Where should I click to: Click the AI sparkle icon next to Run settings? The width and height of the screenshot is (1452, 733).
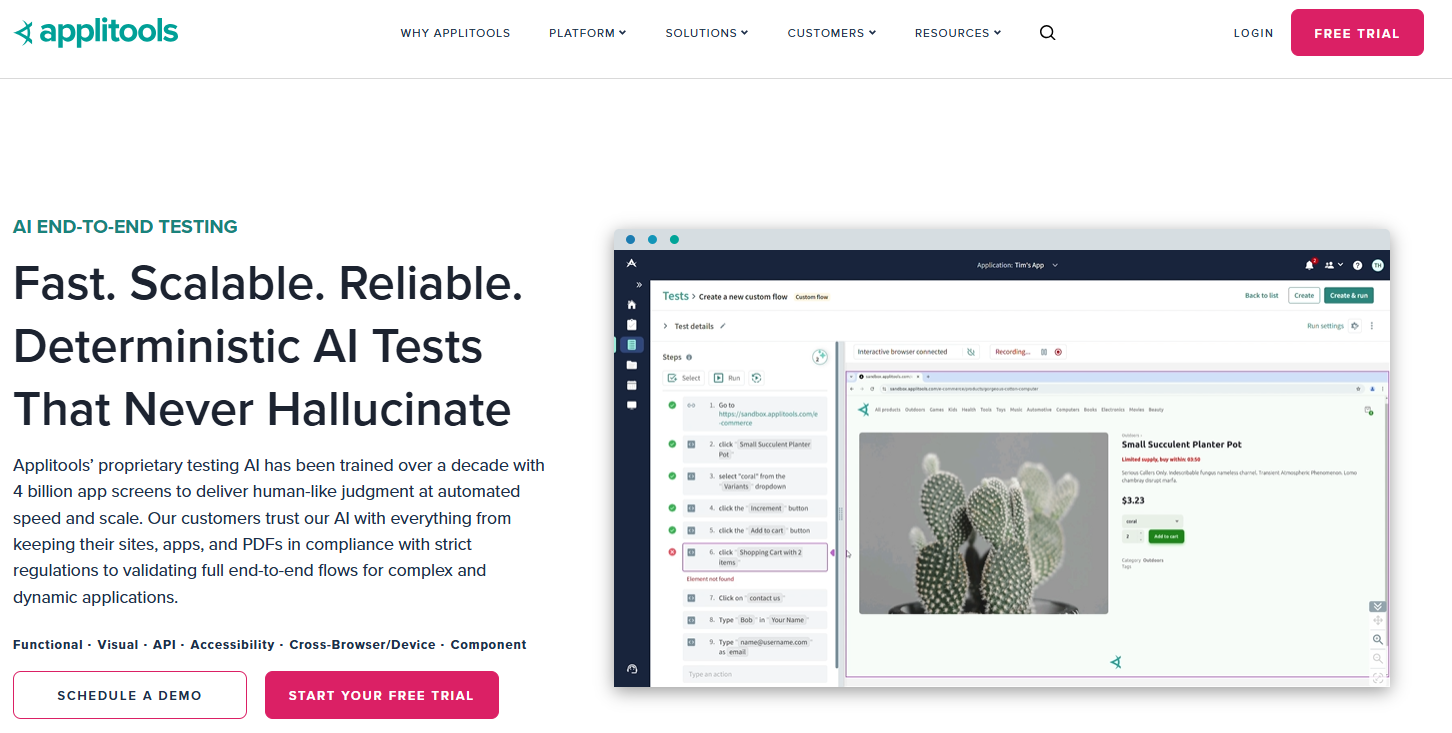(x=1354, y=326)
